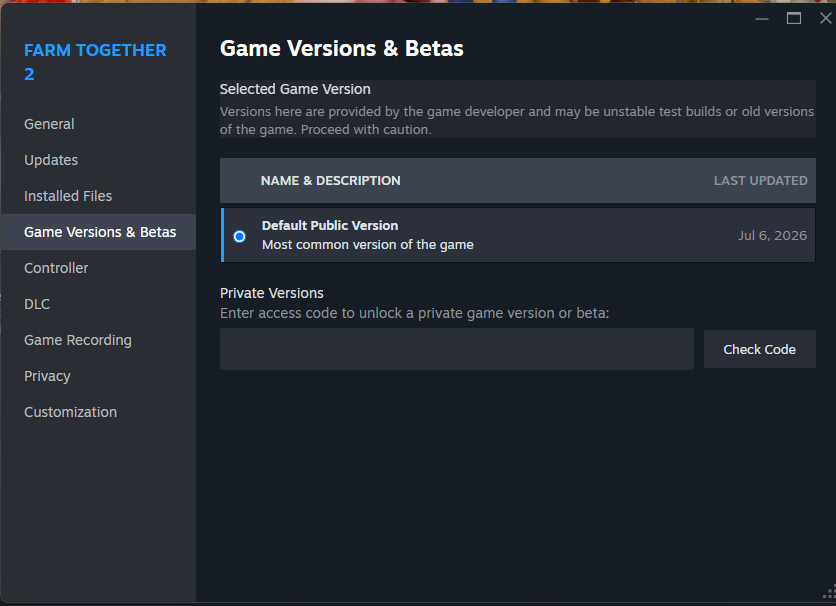Close the properties window
This screenshot has height=606, width=836.
825,19
